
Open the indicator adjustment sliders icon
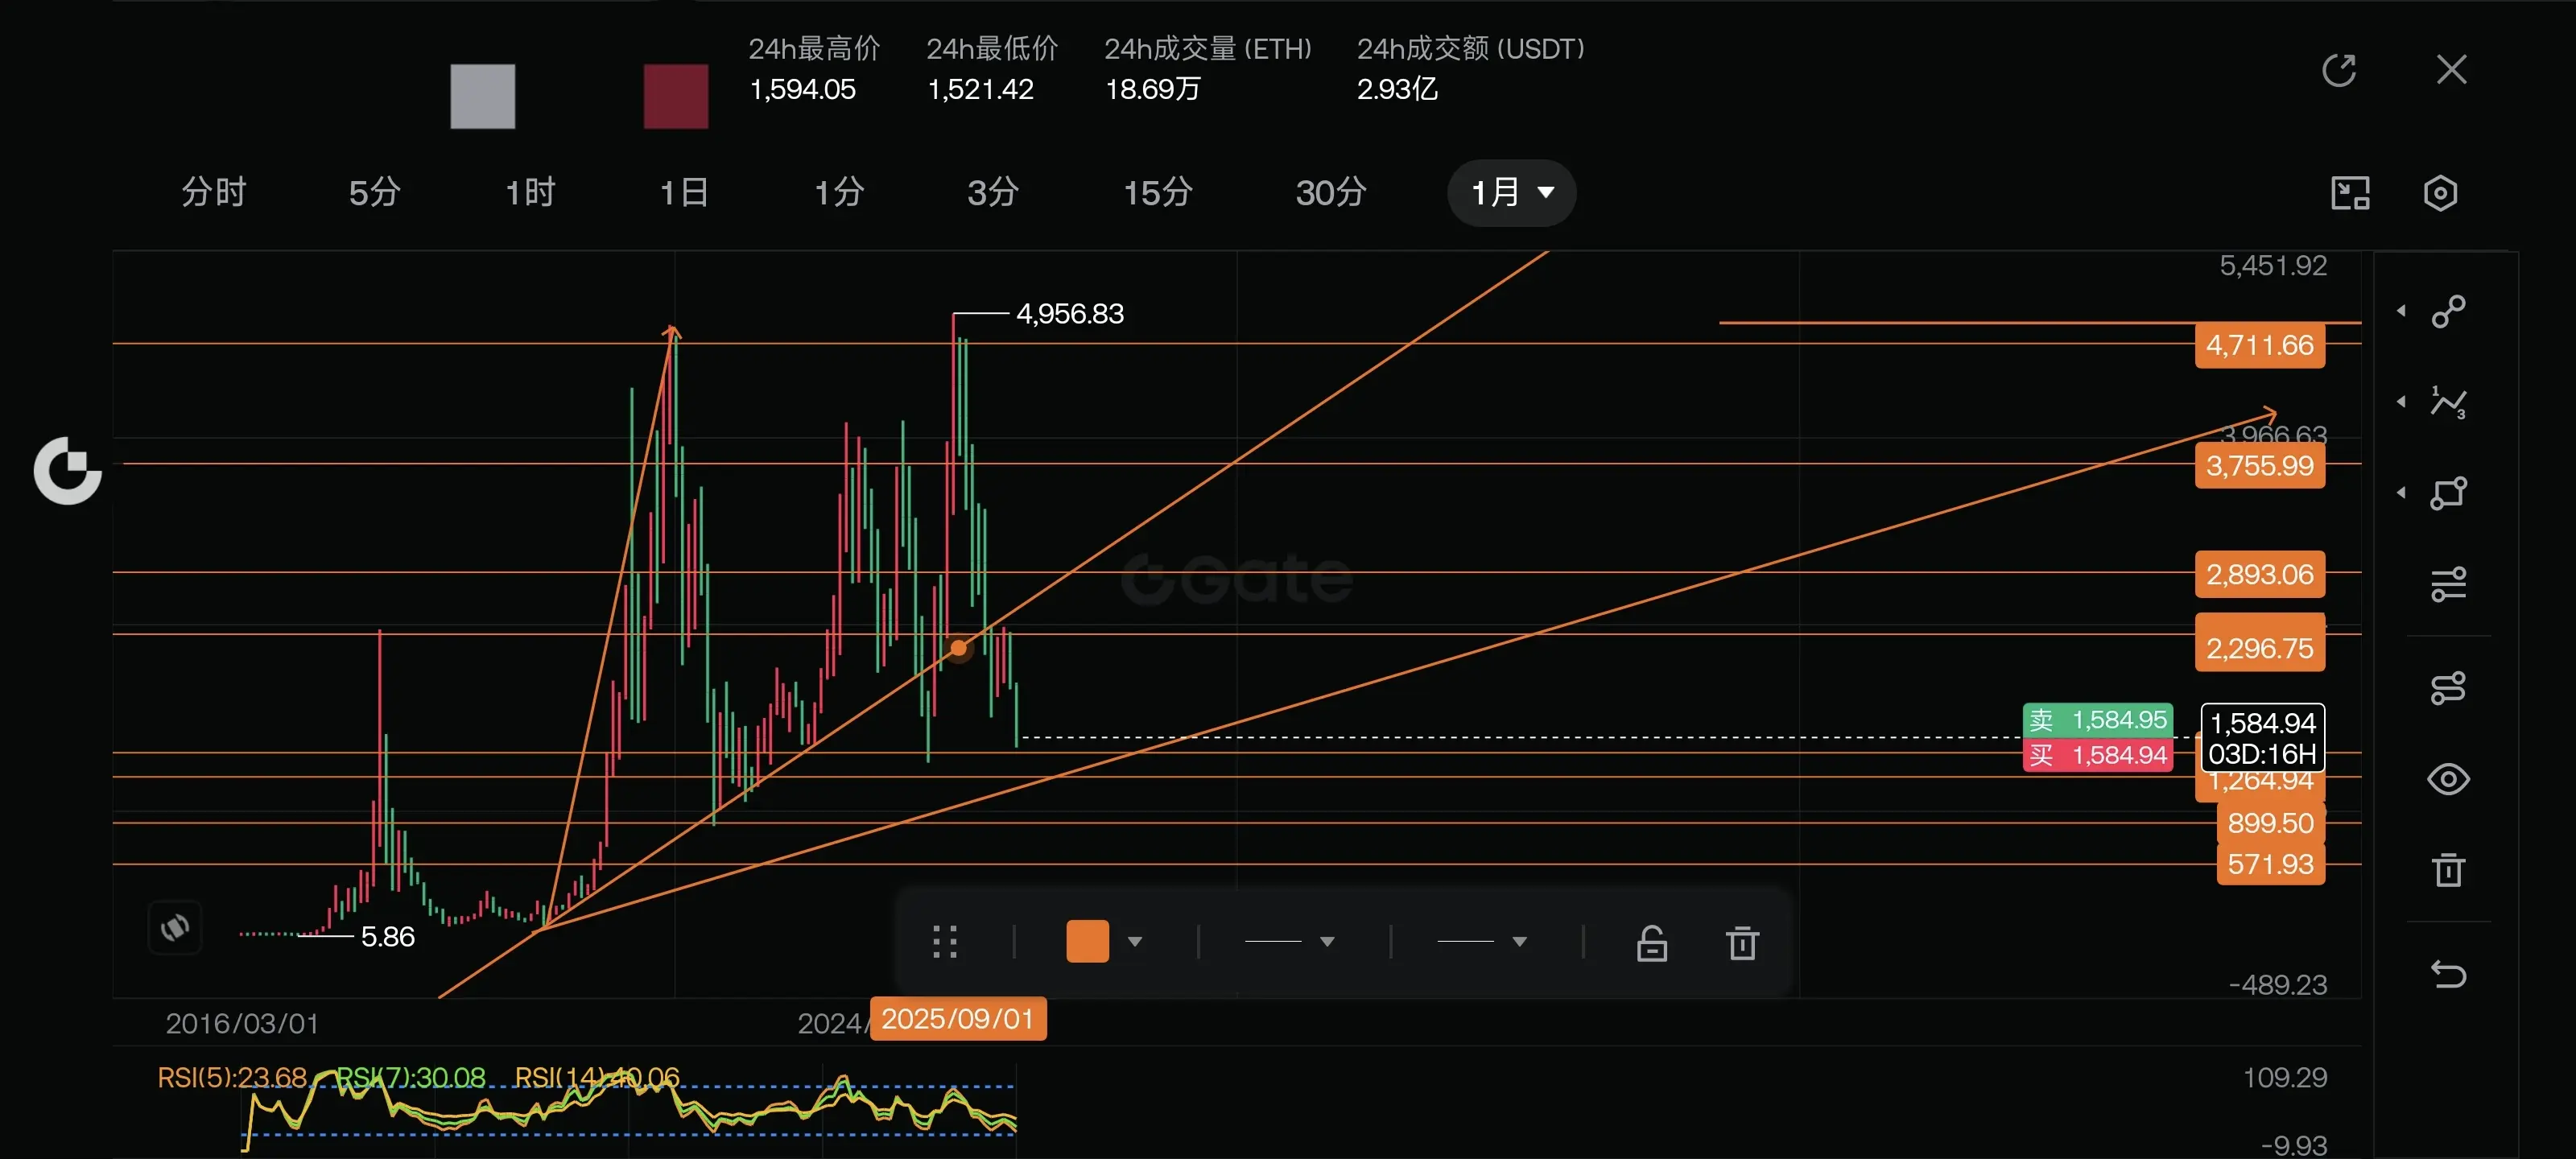[x=2448, y=584]
